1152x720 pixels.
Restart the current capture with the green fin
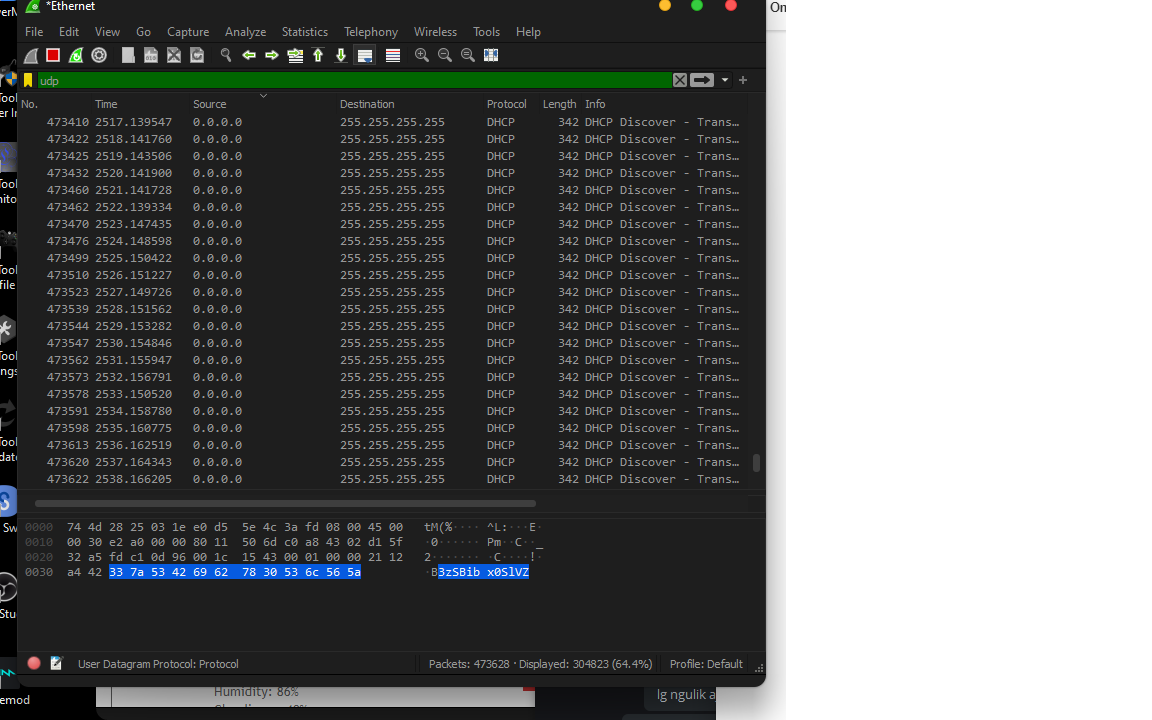click(x=76, y=55)
